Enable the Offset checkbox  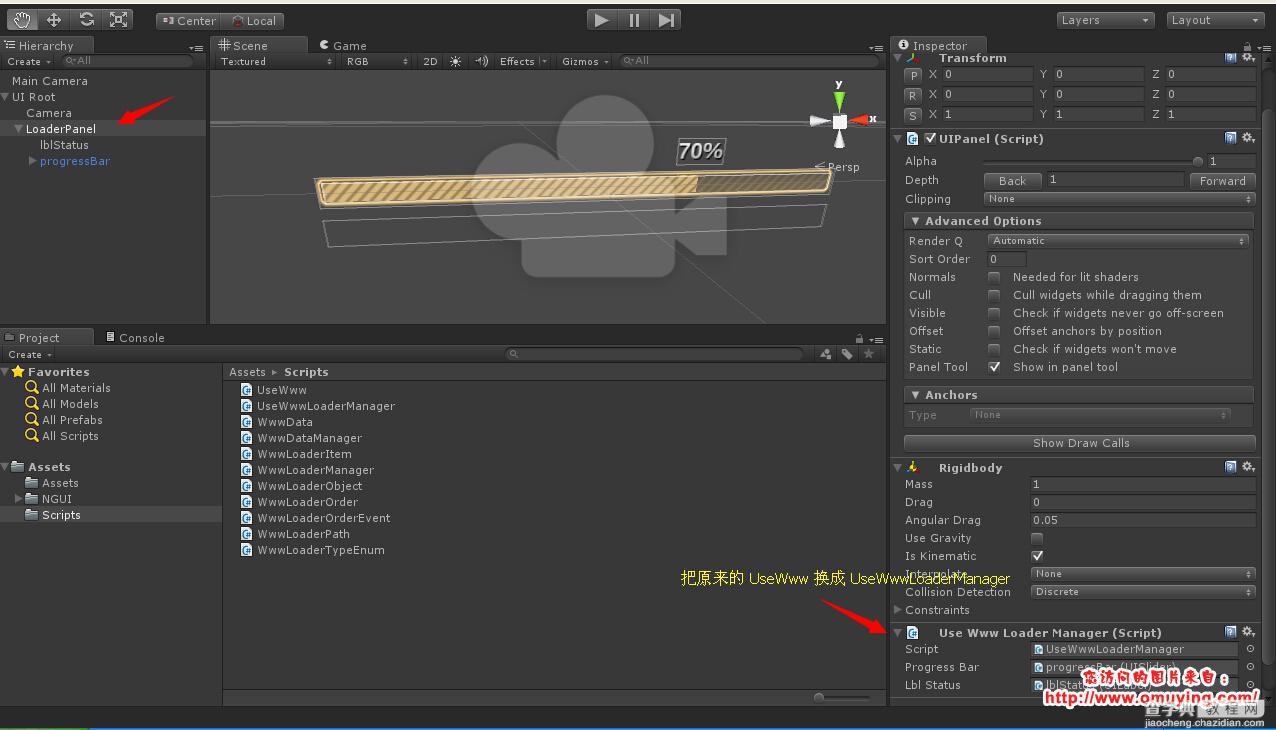coord(994,331)
